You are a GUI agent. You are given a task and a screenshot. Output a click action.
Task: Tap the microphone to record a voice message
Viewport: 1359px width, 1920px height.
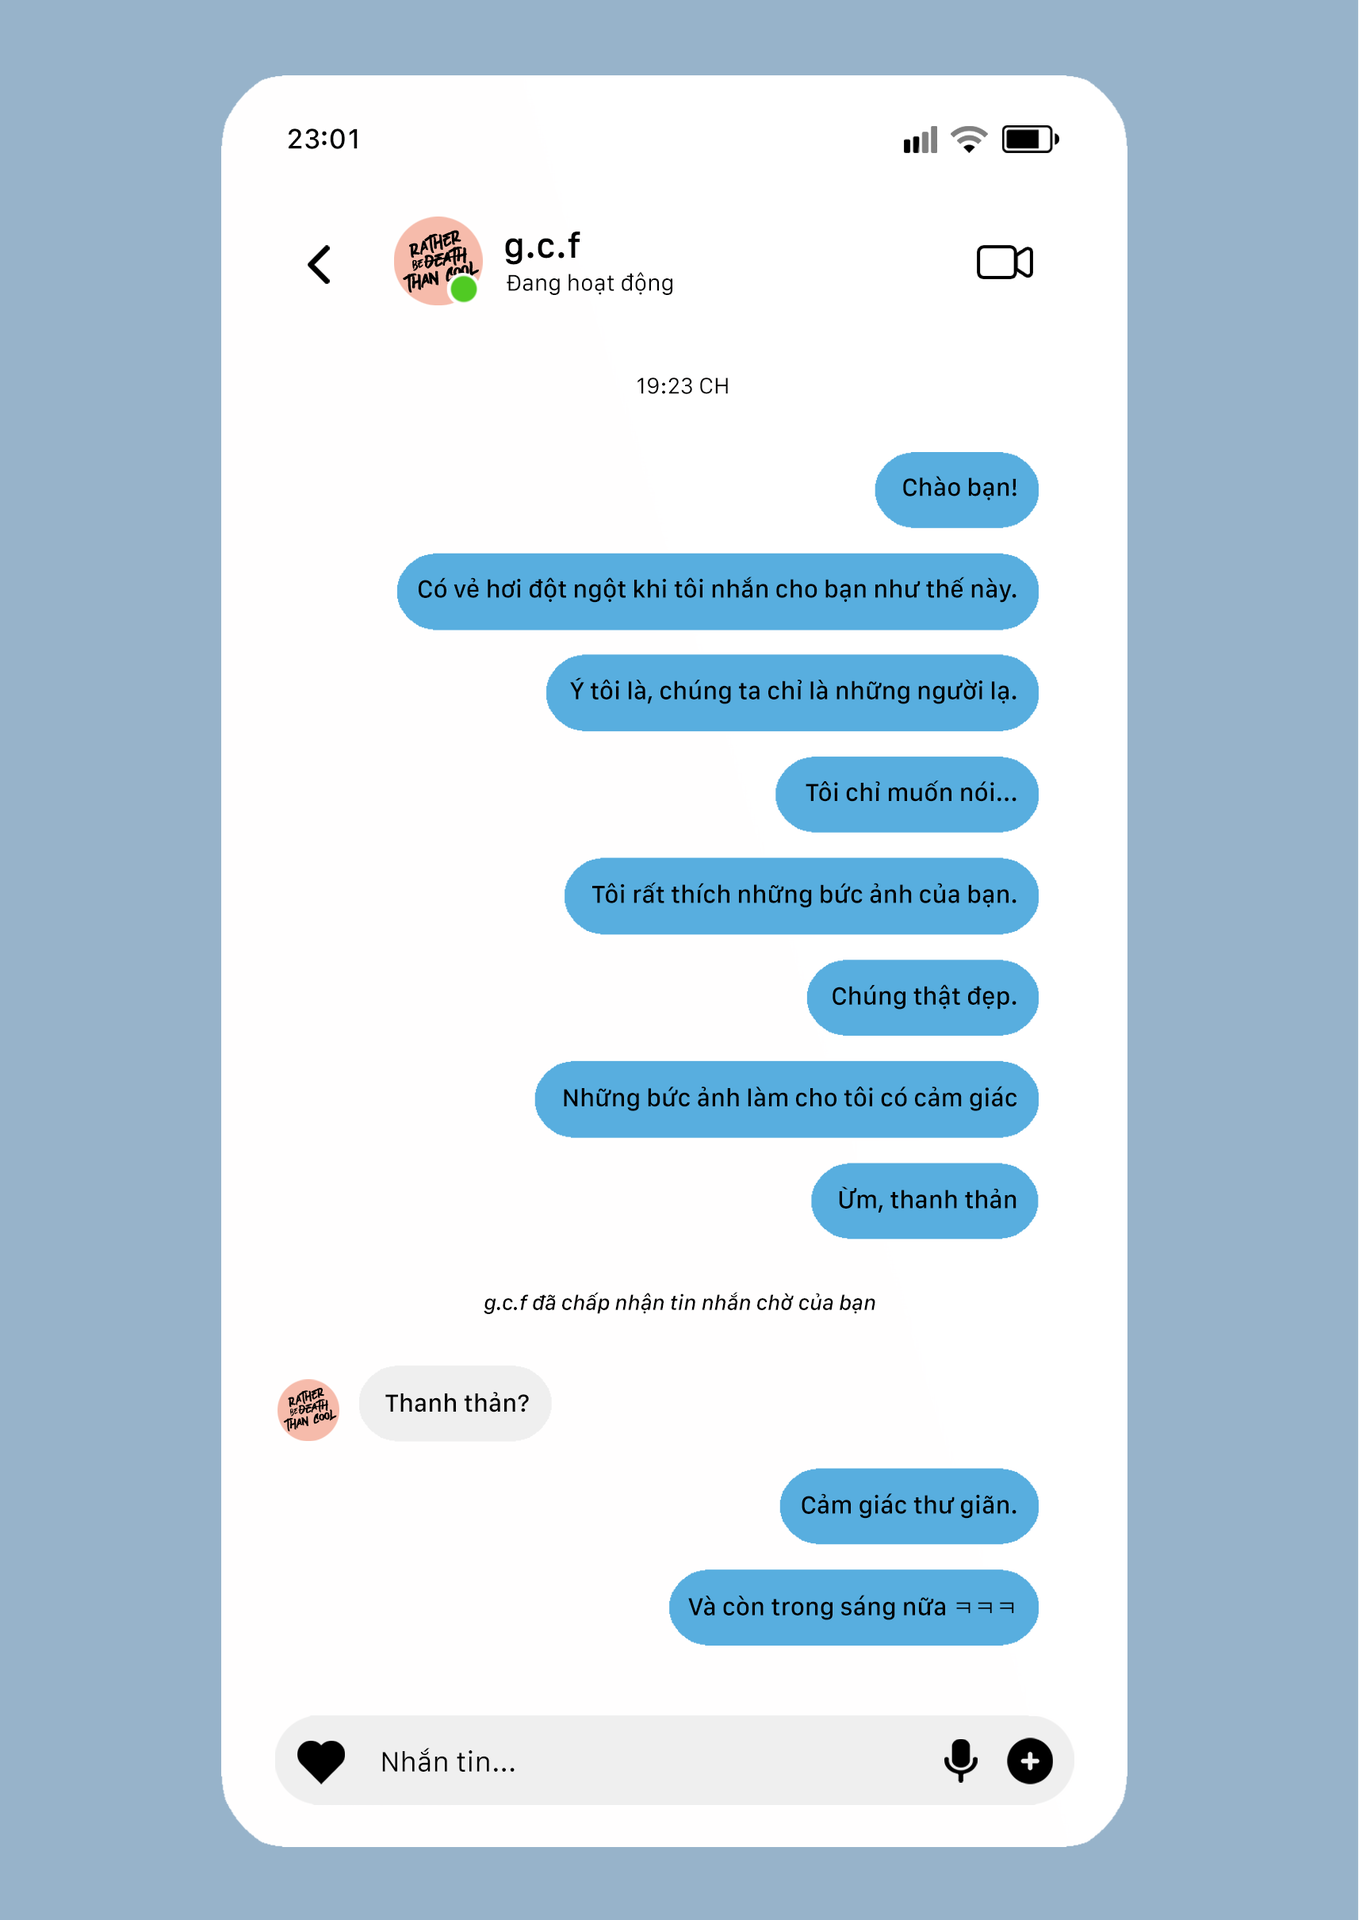click(960, 1761)
